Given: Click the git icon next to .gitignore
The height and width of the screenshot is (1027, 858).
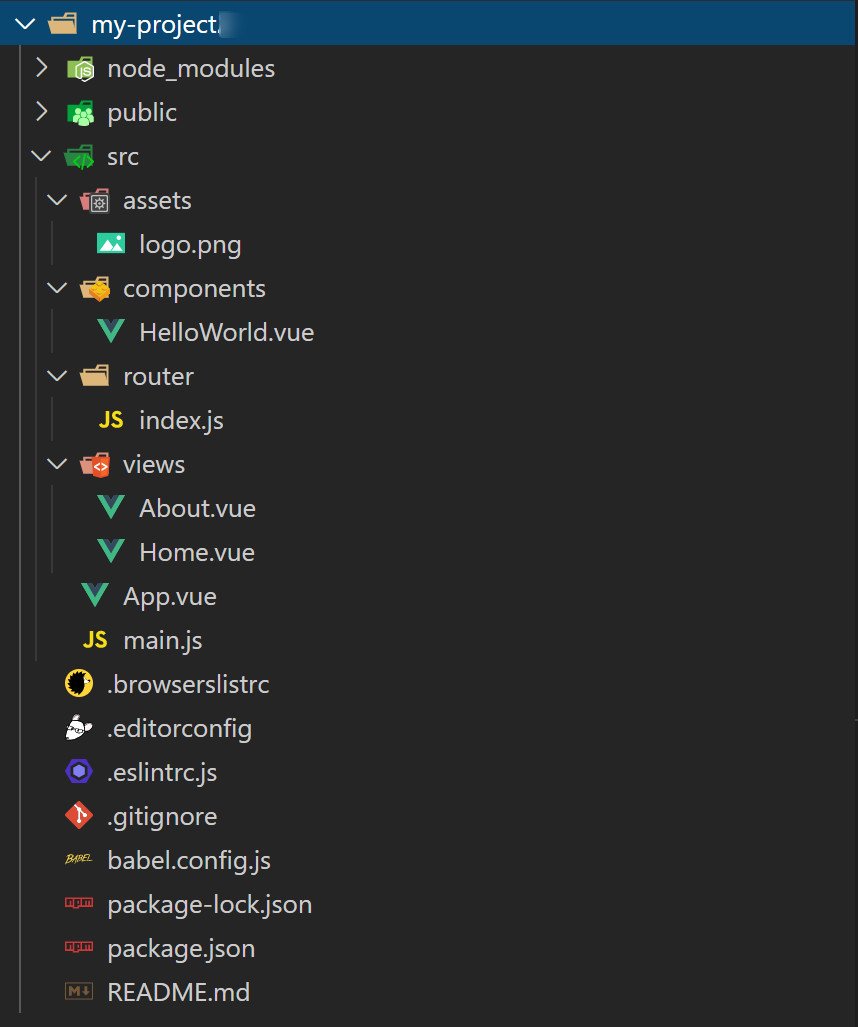Looking at the screenshot, I should 79,815.
